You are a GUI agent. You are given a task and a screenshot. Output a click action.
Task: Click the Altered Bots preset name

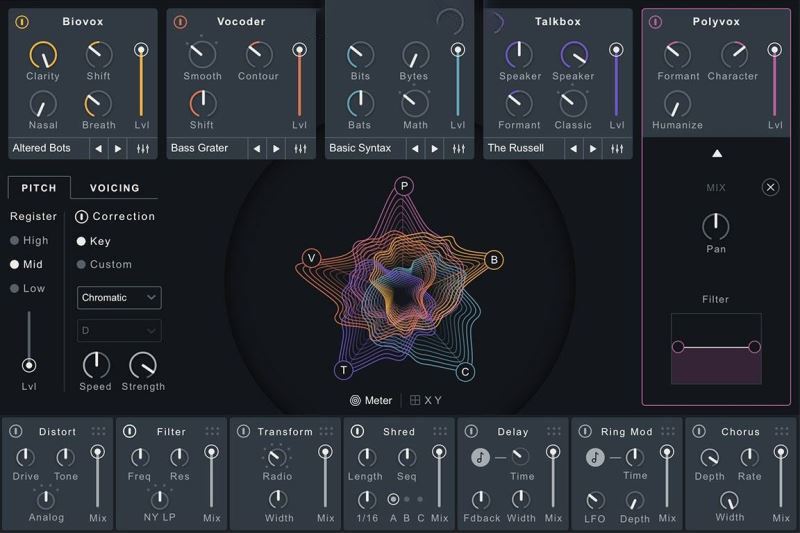pos(41,148)
